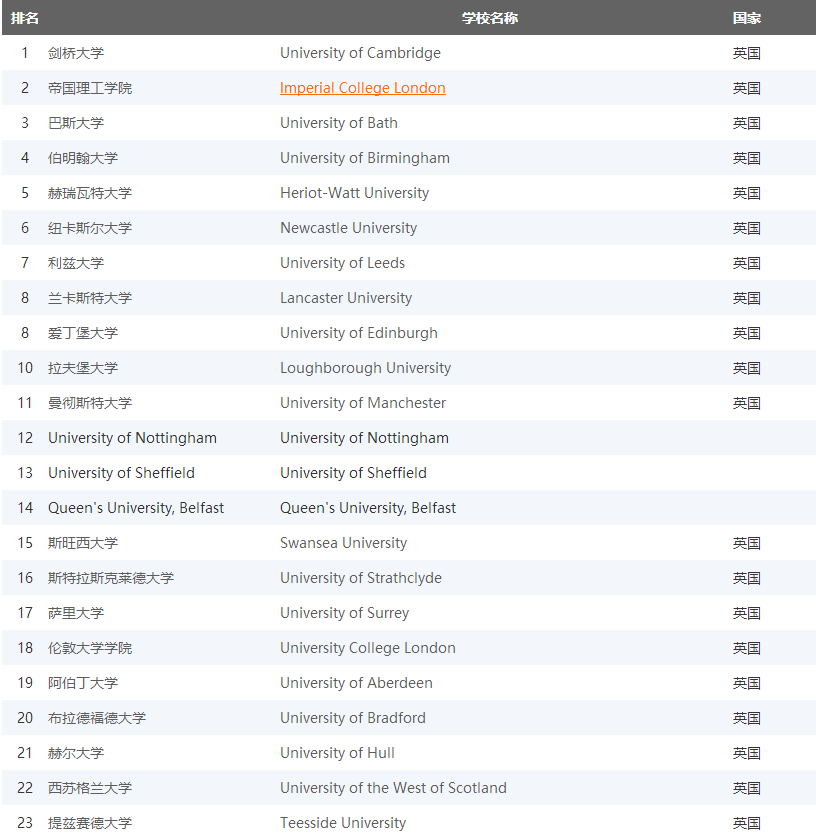Click the 排名 column header
The width and height of the screenshot is (816, 837).
[x=25, y=18]
